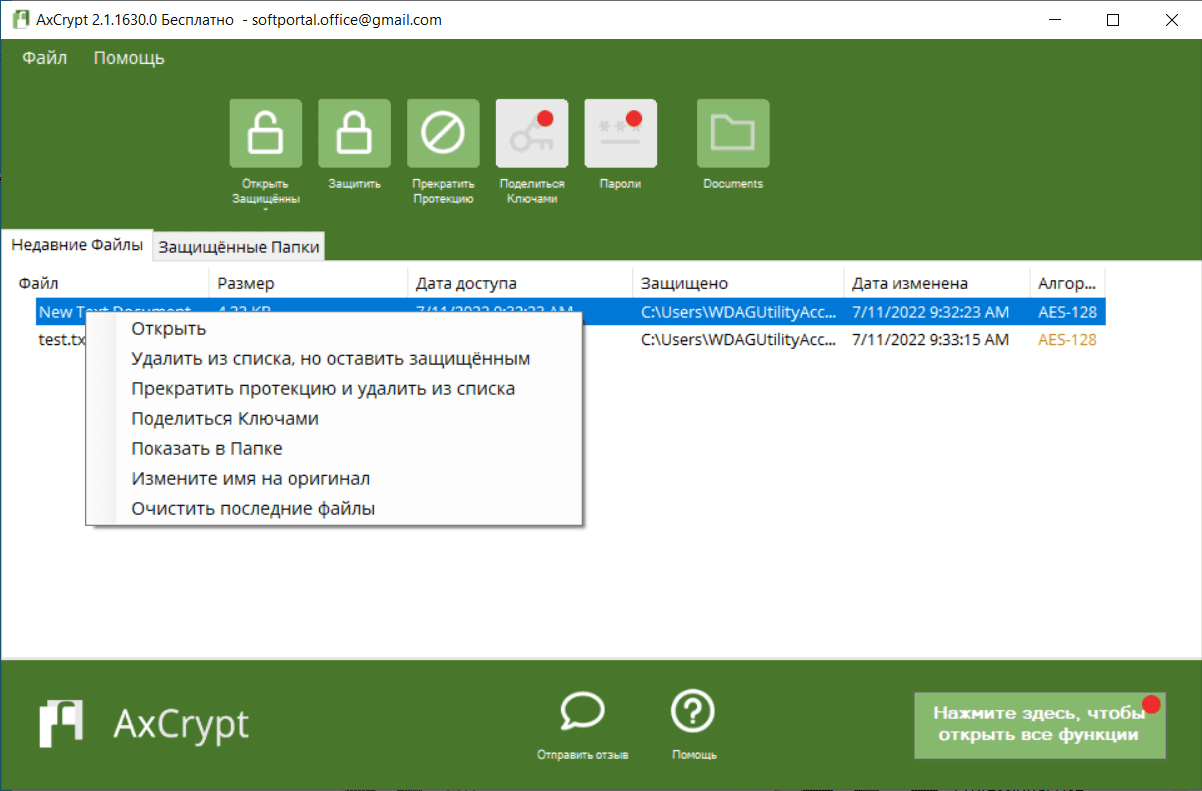Sort by Дата изменена column header
1202x791 pixels.
coord(936,283)
